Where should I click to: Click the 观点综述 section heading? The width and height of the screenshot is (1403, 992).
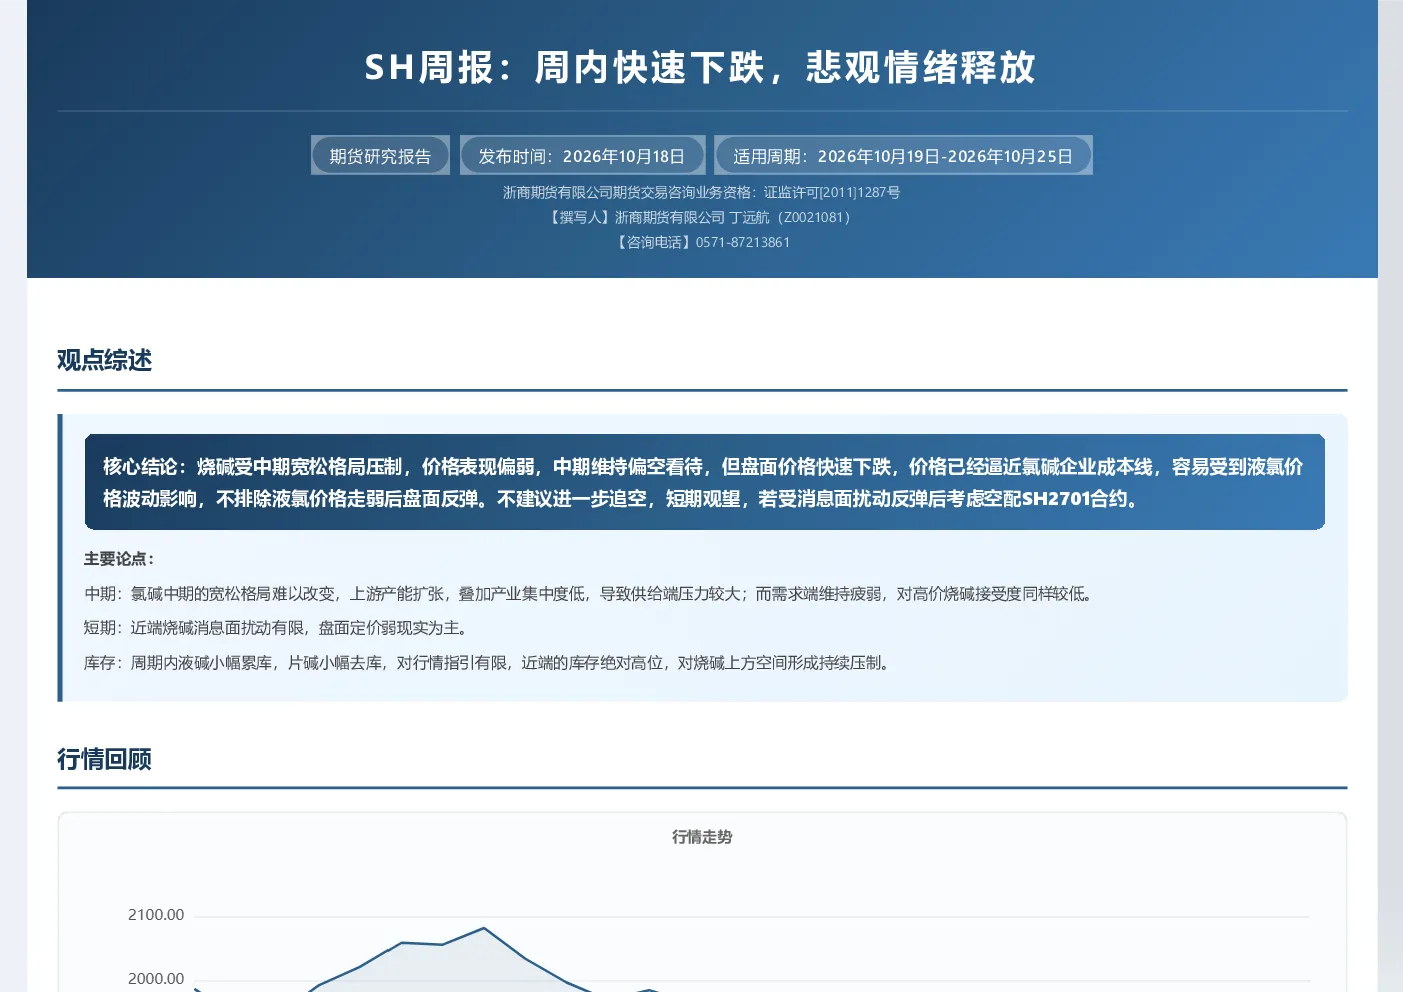point(104,360)
